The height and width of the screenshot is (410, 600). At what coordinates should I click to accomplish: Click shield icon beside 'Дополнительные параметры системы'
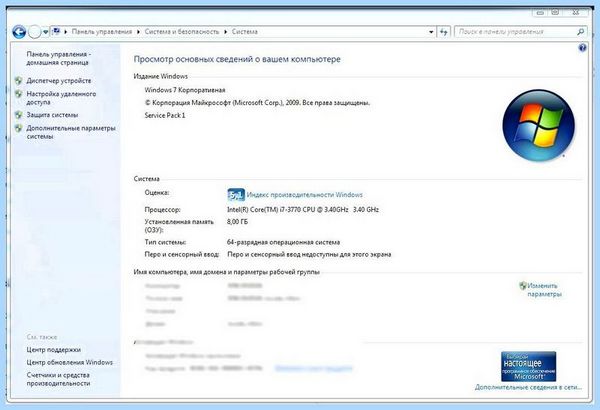pos(18,128)
